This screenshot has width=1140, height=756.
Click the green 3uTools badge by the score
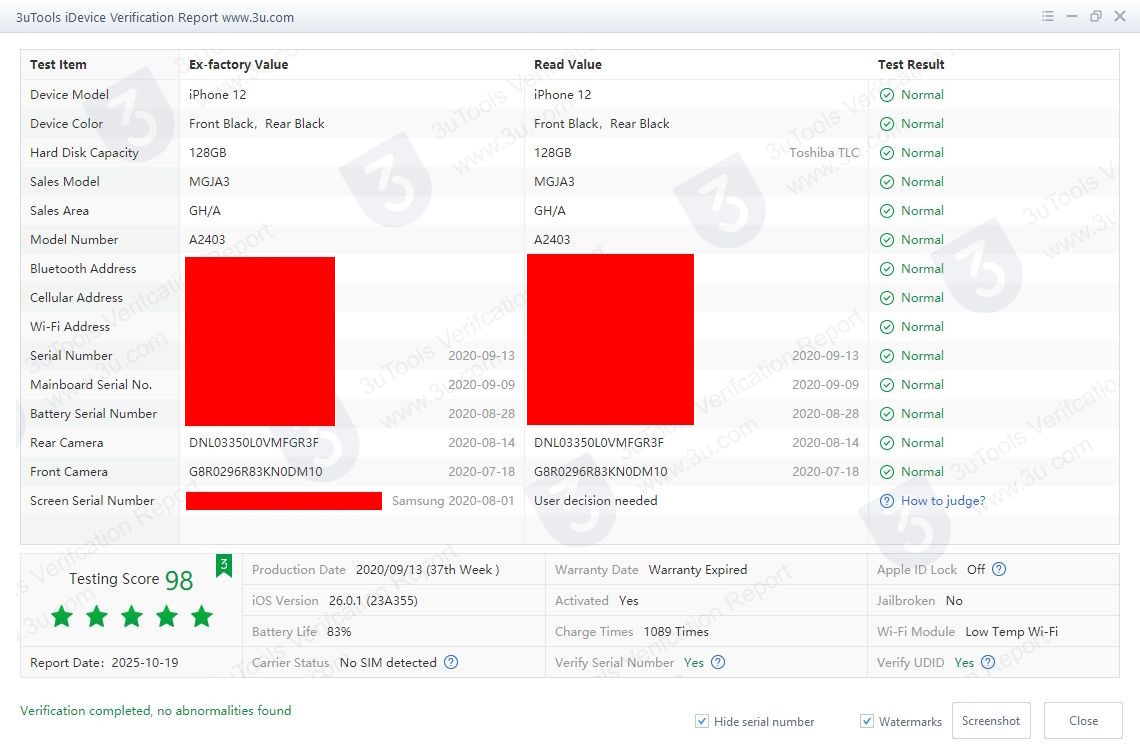(x=224, y=566)
